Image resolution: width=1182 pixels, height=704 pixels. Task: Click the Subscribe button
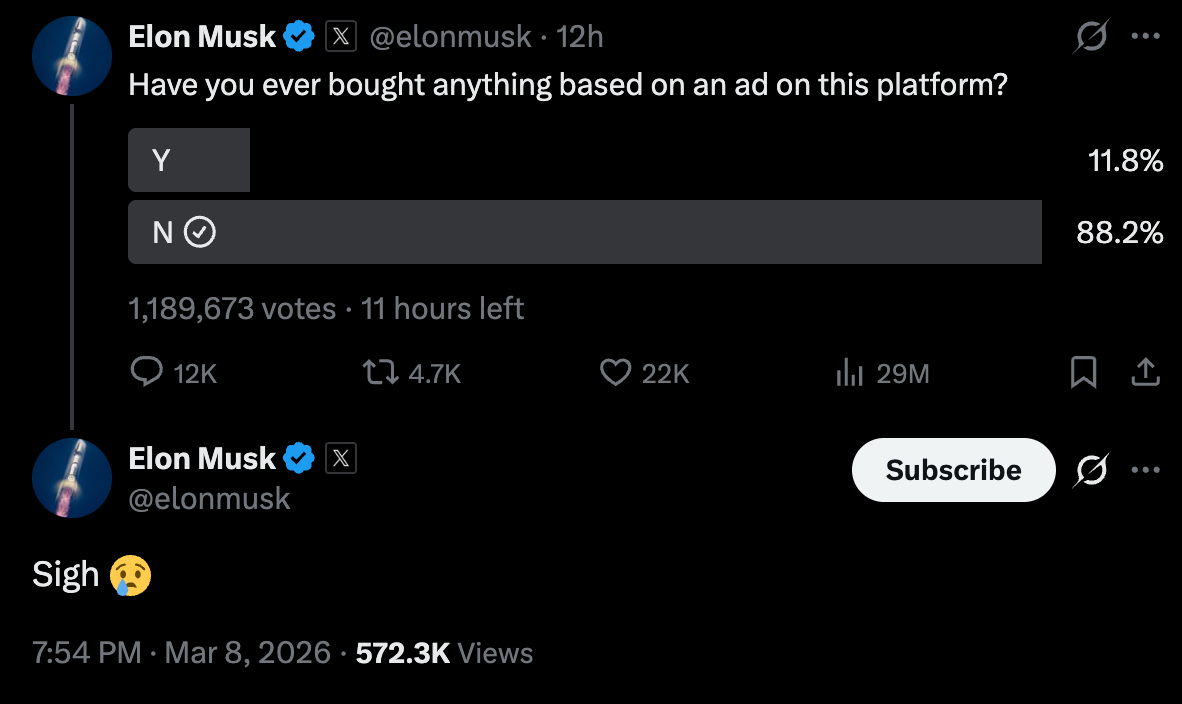(x=953, y=470)
